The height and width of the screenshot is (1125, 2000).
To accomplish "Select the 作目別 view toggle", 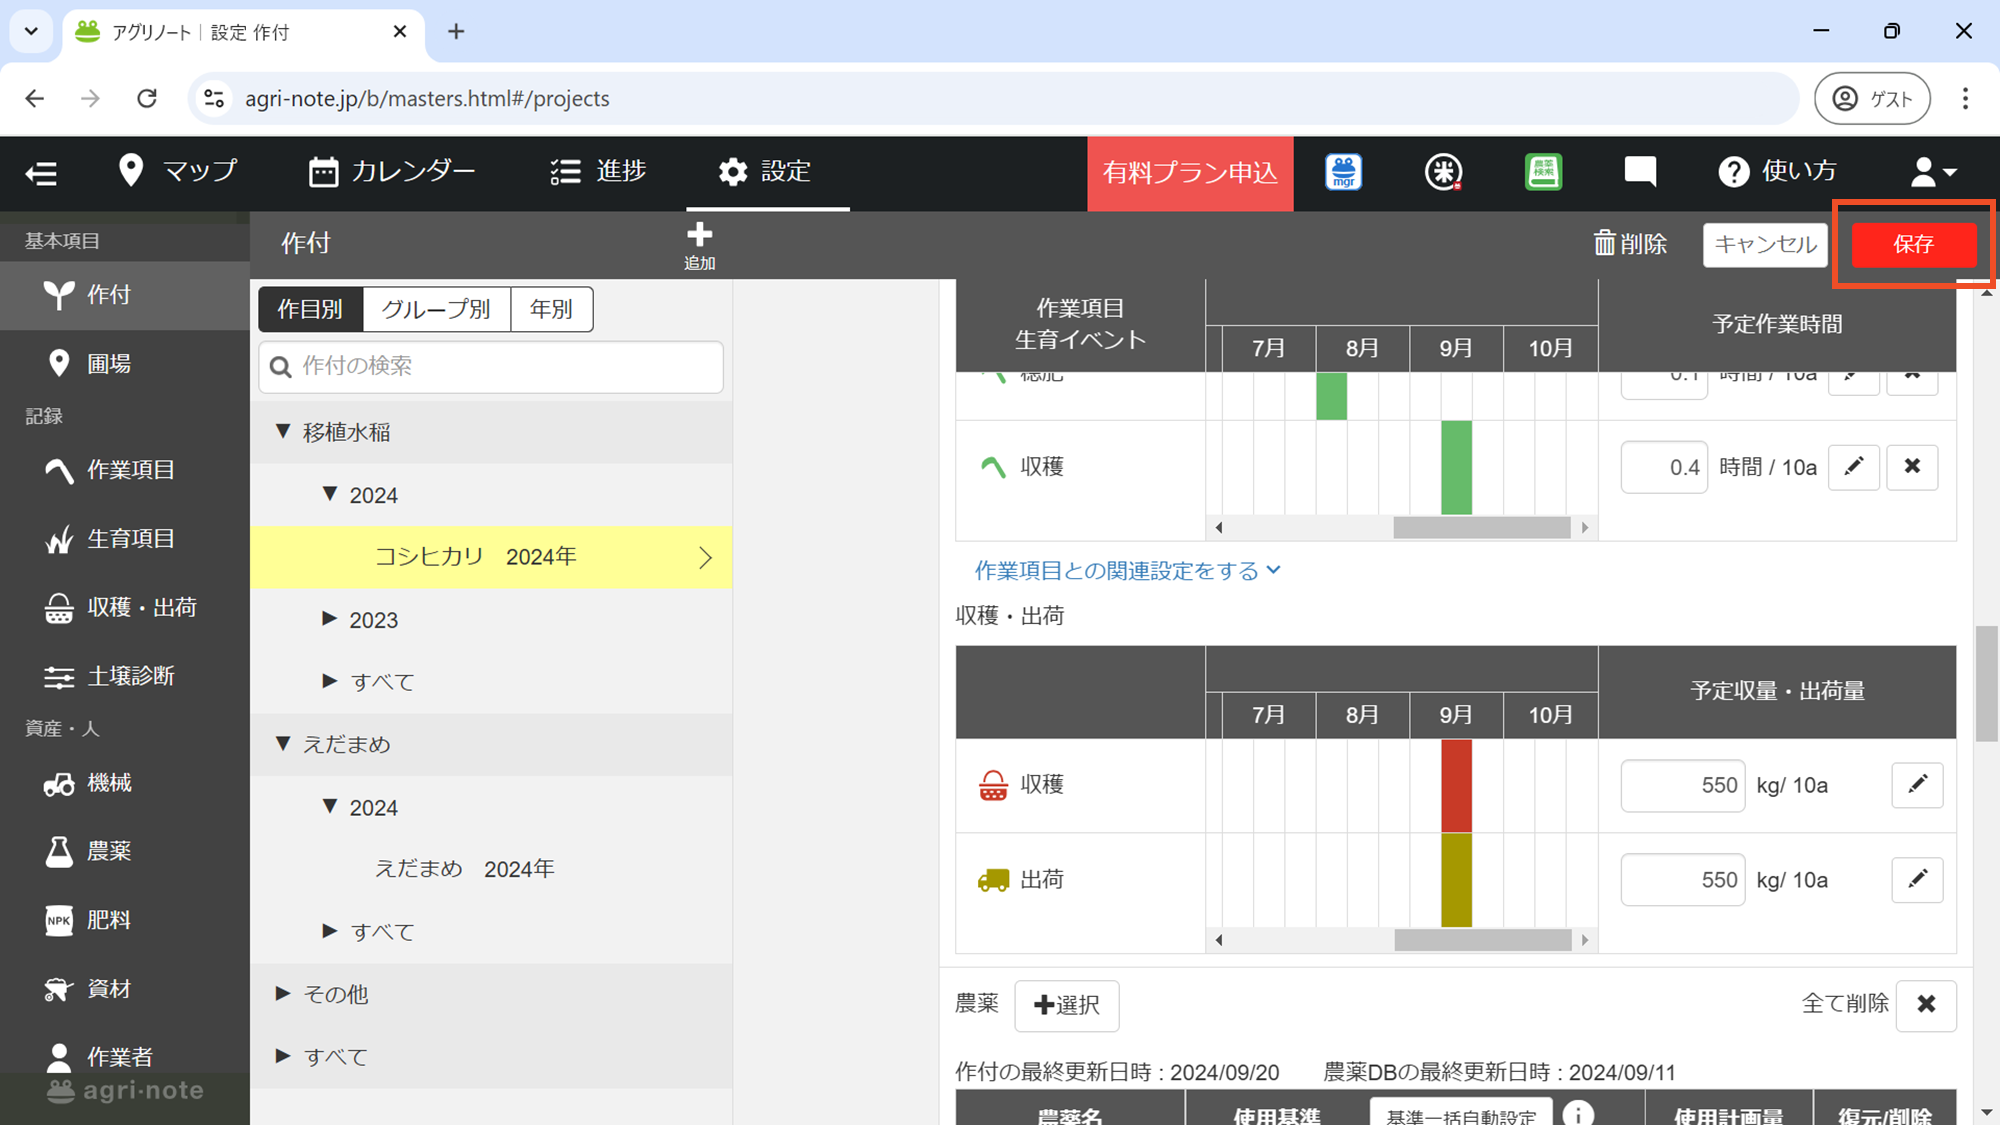I will [x=310, y=309].
